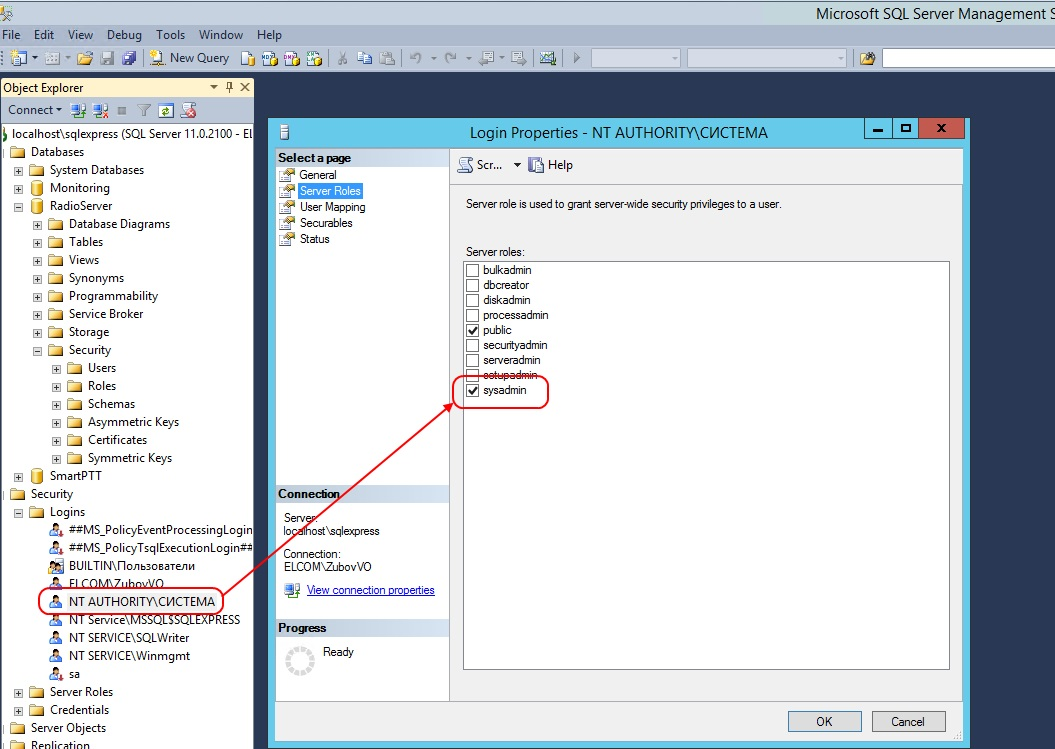This screenshot has width=1055, height=749.
Task: Click the Open File folder icon
Action: click(85, 58)
